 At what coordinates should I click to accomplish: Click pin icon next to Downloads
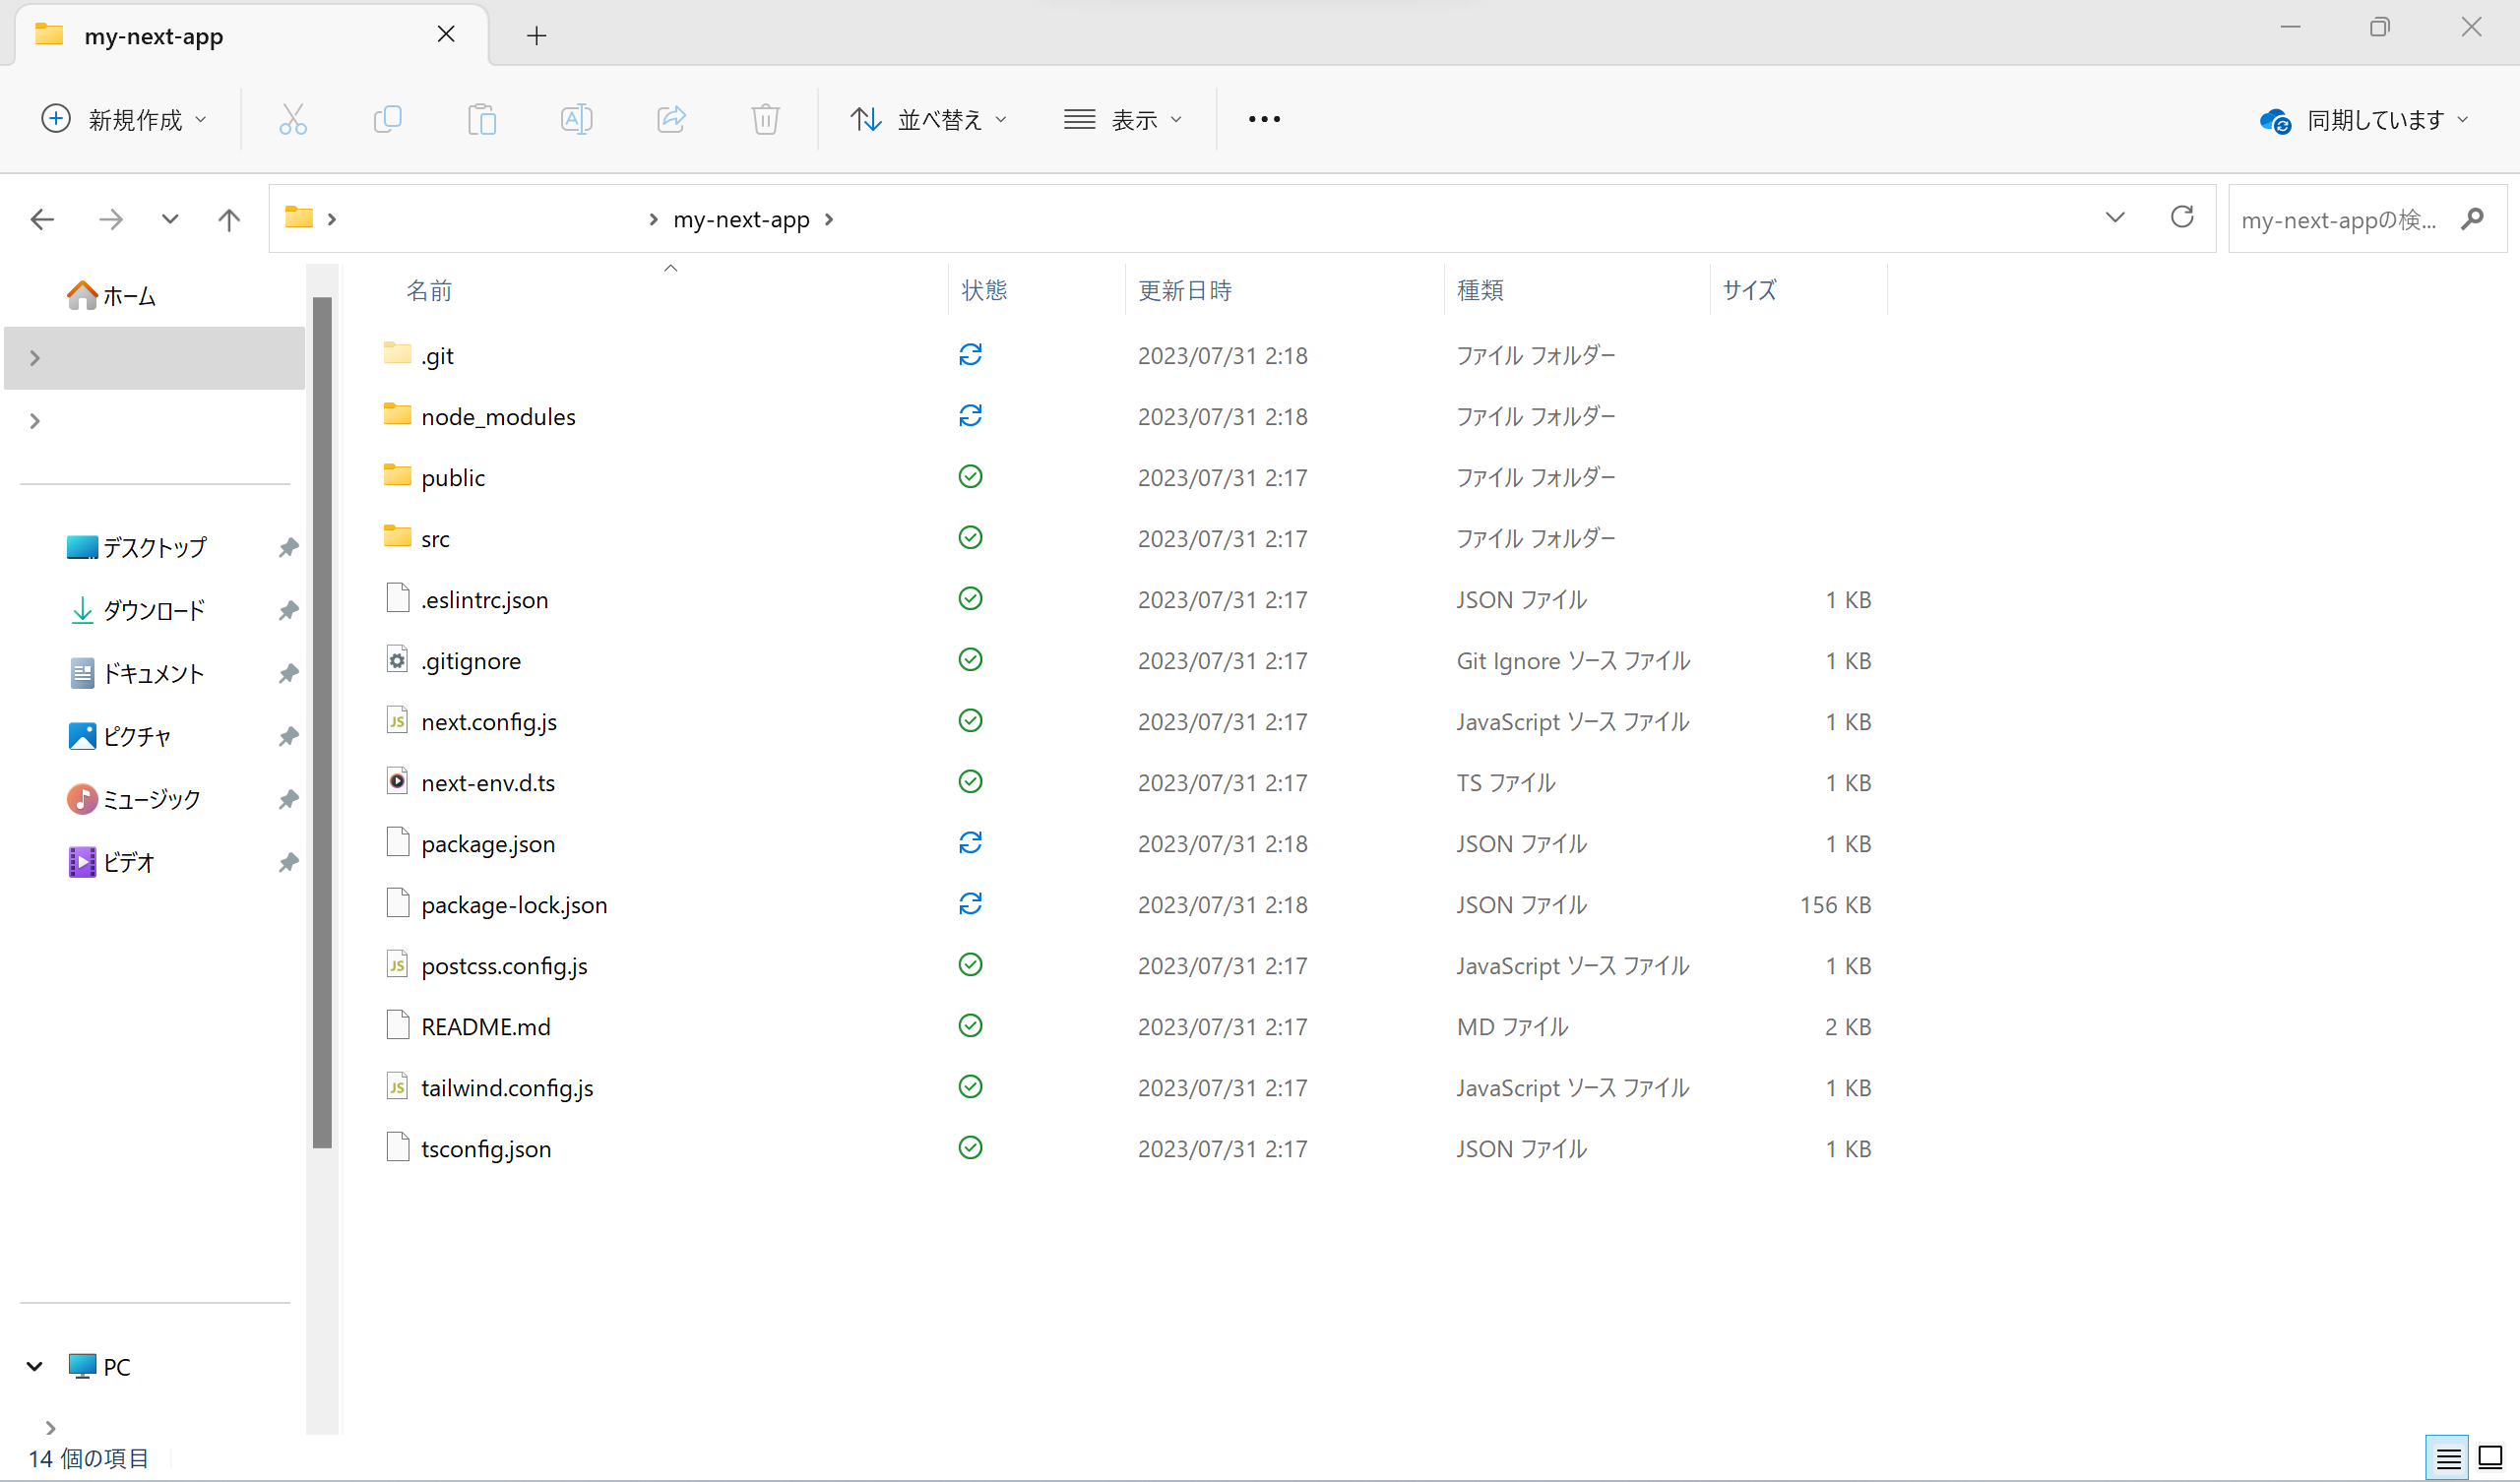pyautogui.click(x=288, y=610)
